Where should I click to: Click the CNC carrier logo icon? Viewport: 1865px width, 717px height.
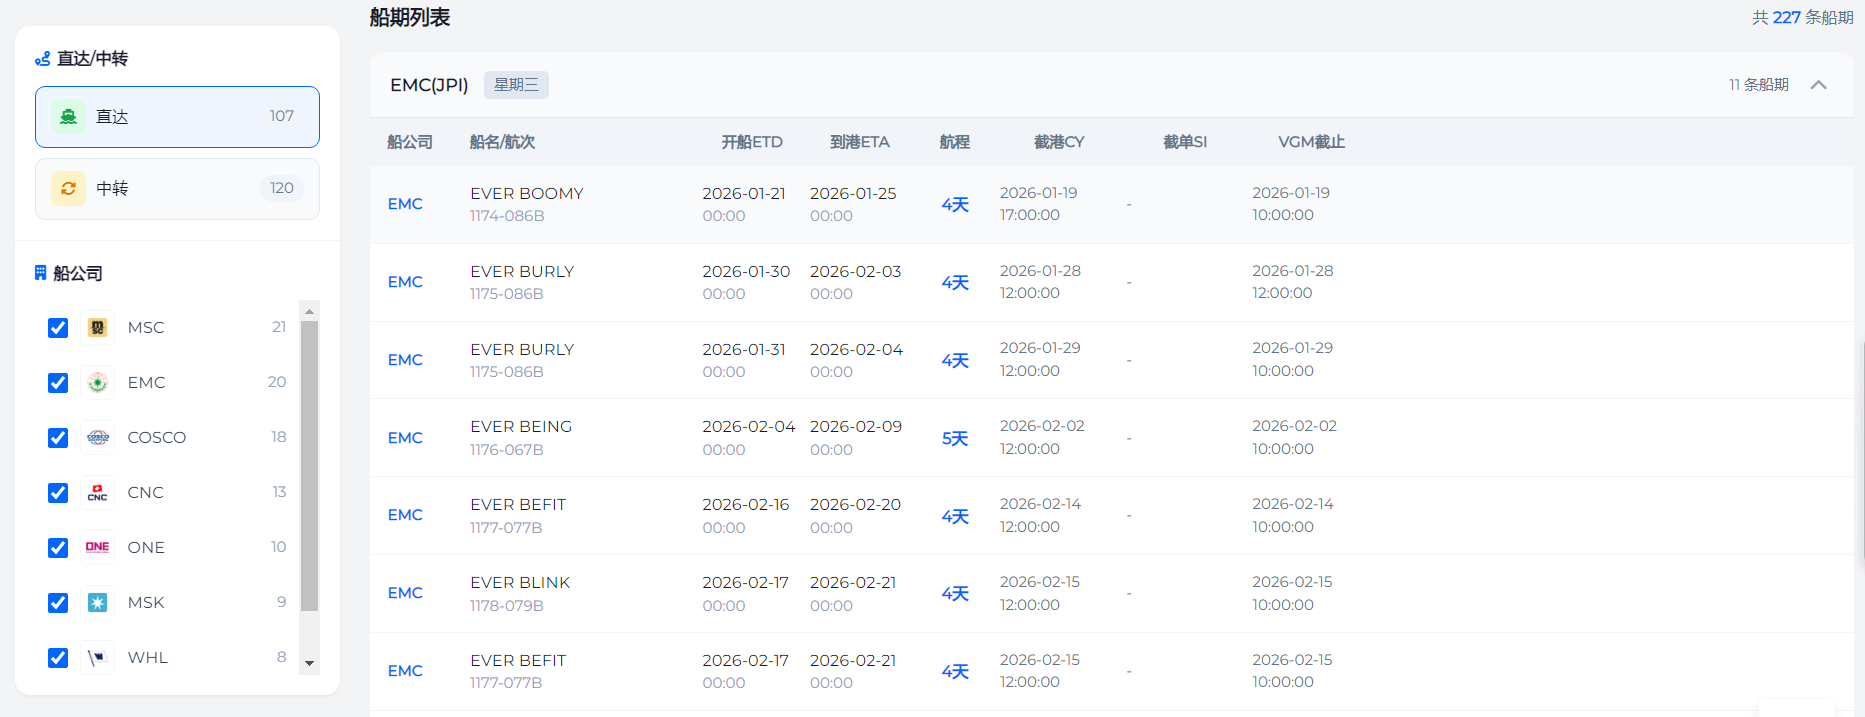[x=97, y=493]
